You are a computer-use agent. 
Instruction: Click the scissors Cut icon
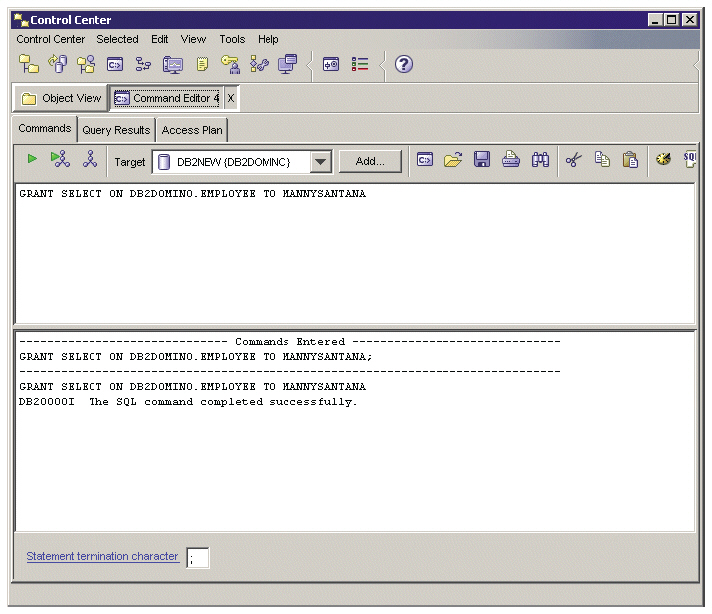coord(574,160)
